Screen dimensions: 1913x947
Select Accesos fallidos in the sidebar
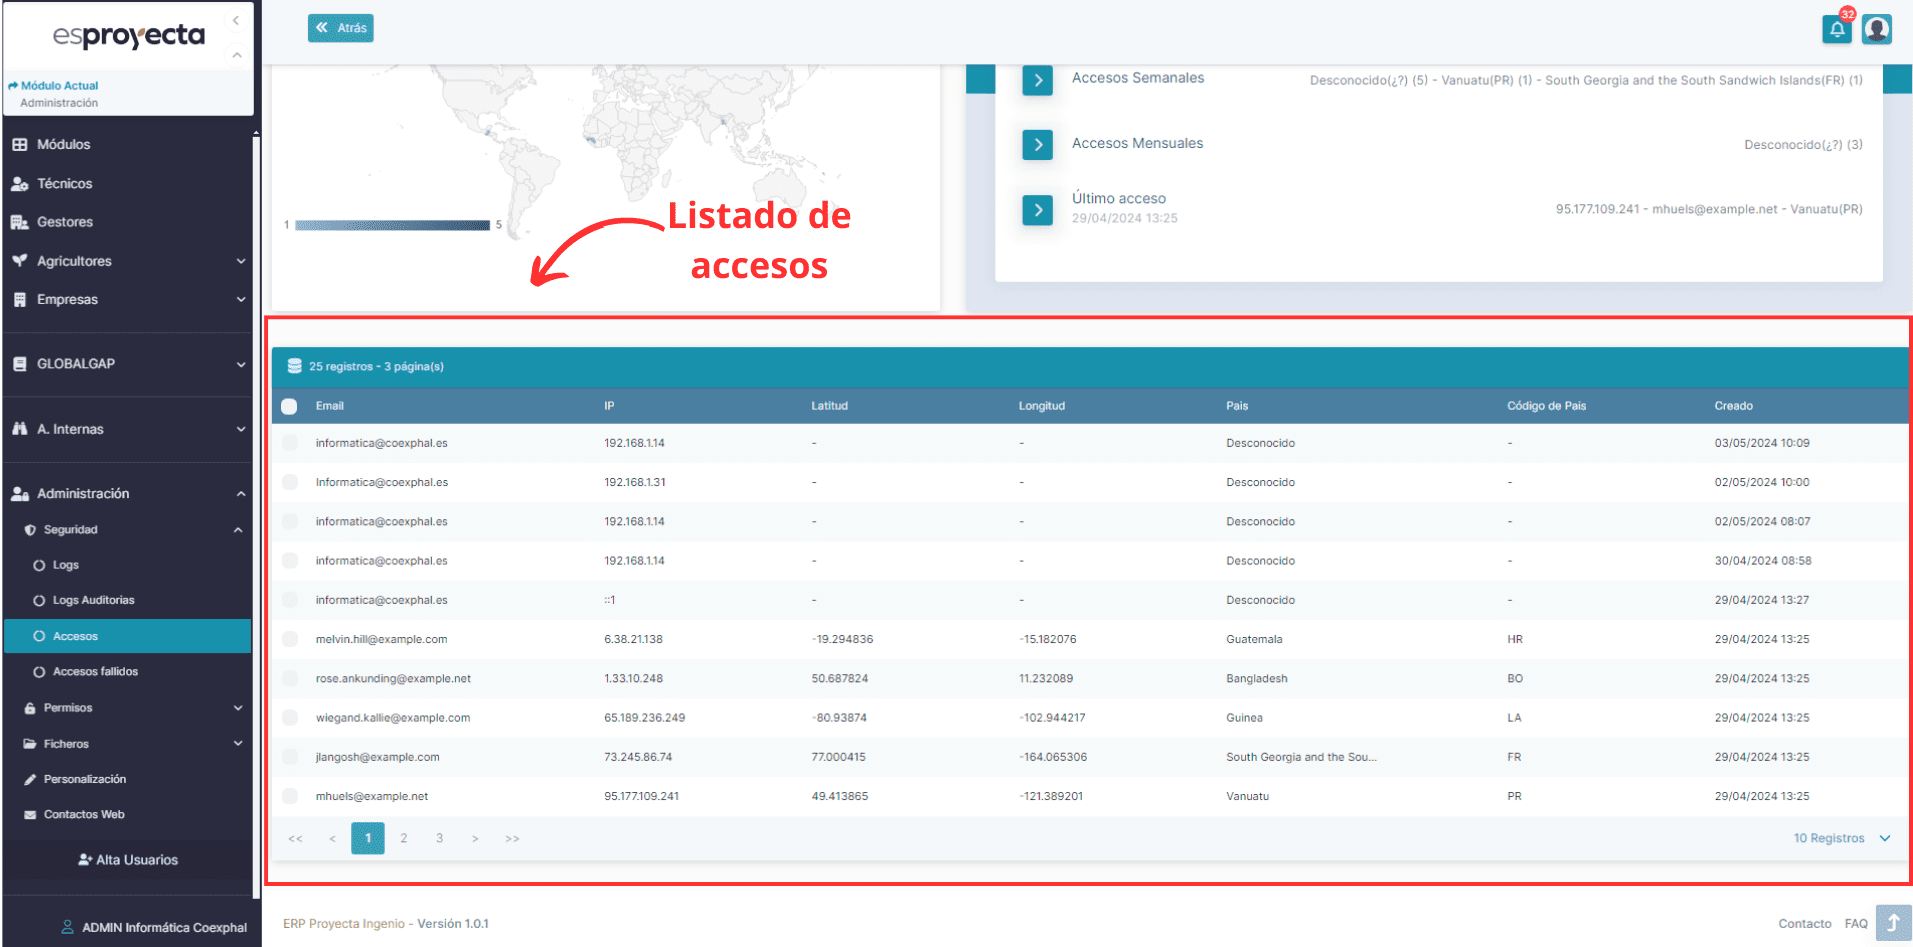97,671
